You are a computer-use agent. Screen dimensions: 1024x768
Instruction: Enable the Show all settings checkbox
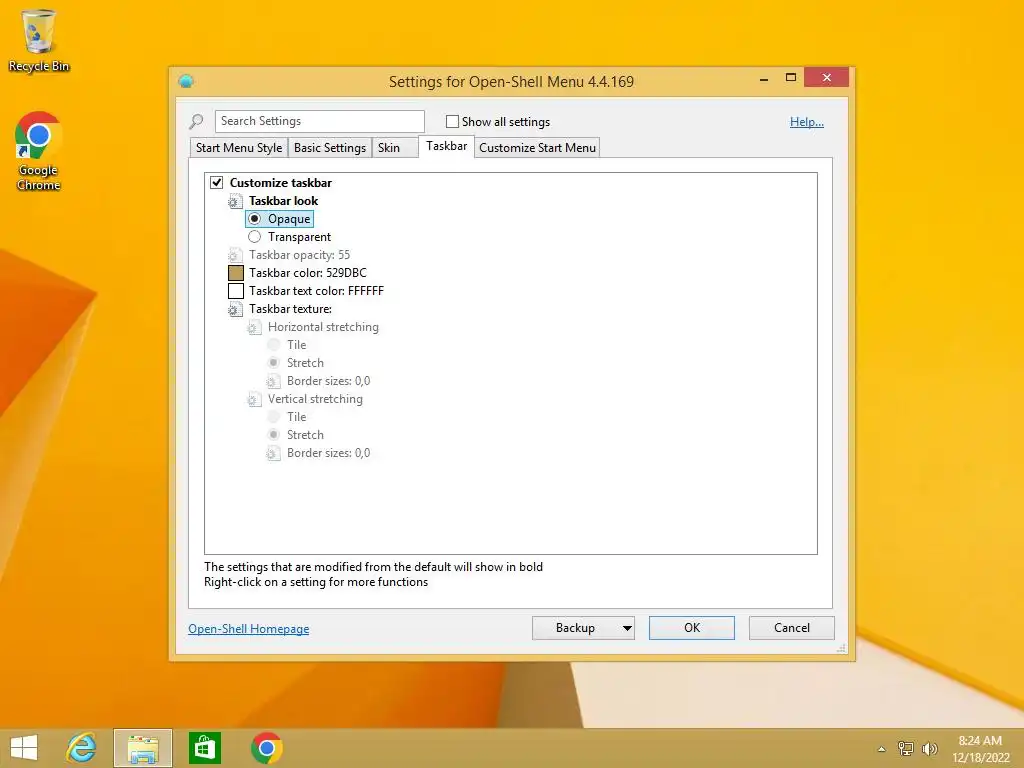pyautogui.click(x=452, y=121)
